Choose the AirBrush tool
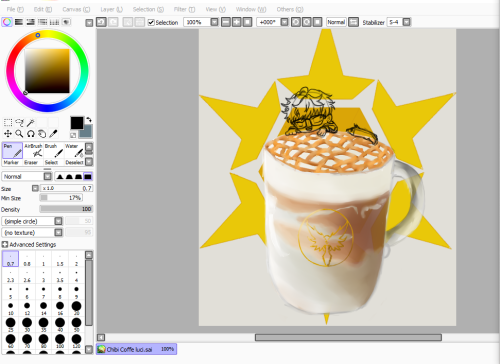 [33, 150]
